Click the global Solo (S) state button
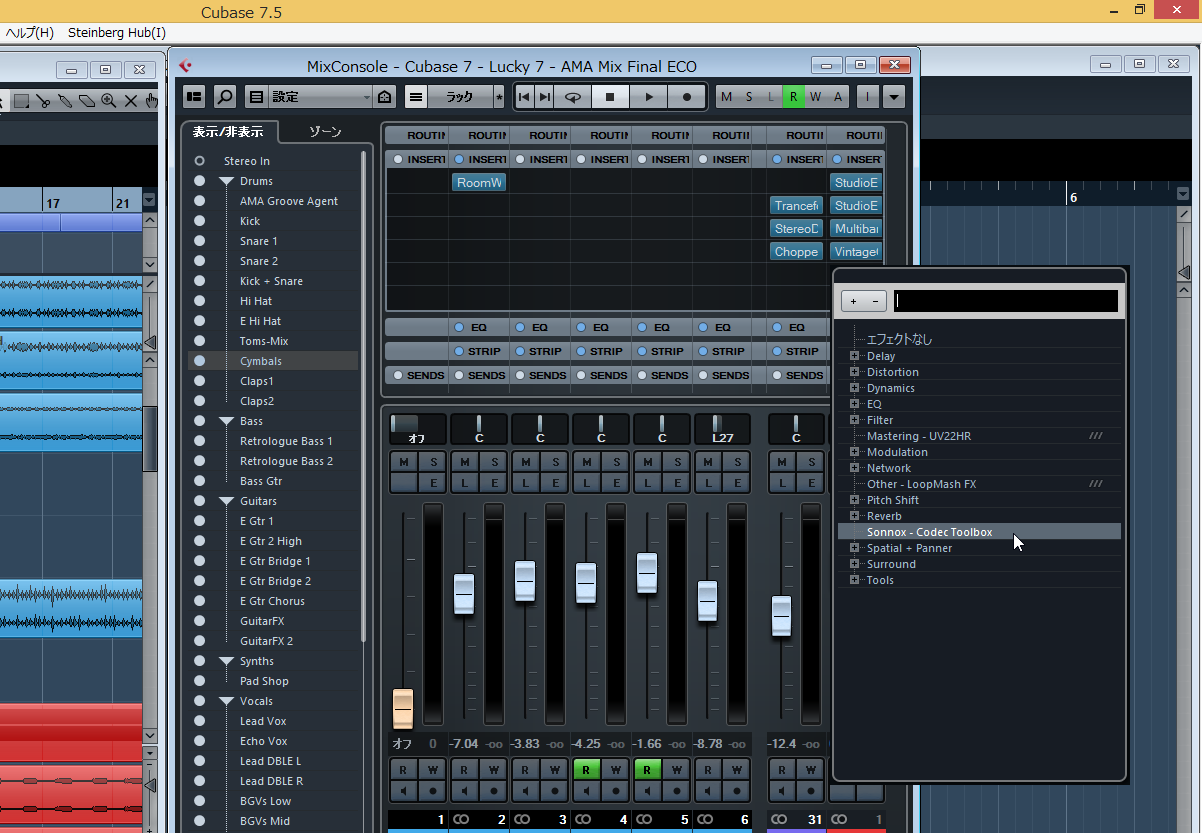 (749, 97)
